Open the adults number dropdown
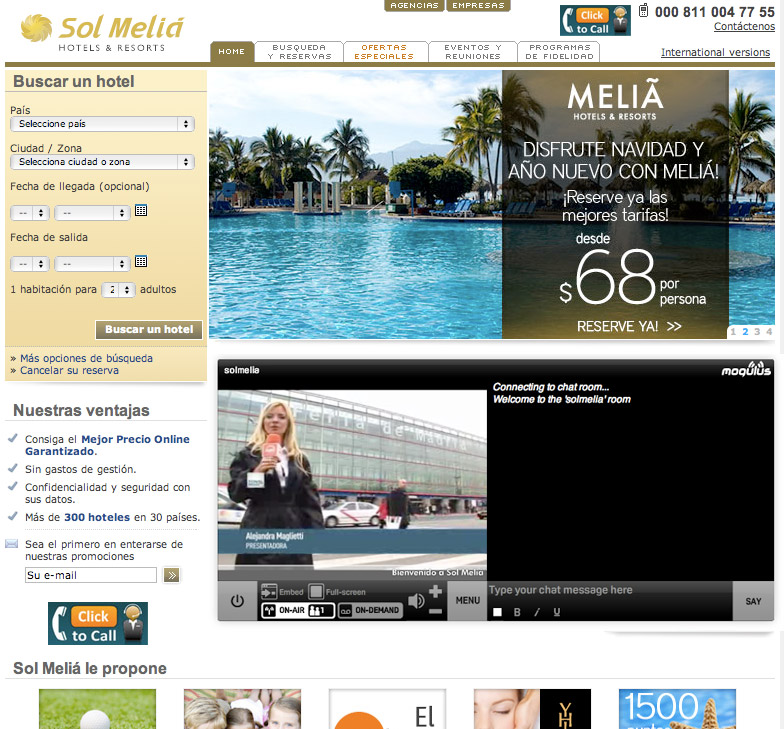This screenshot has height=729, width=784. (x=120, y=290)
